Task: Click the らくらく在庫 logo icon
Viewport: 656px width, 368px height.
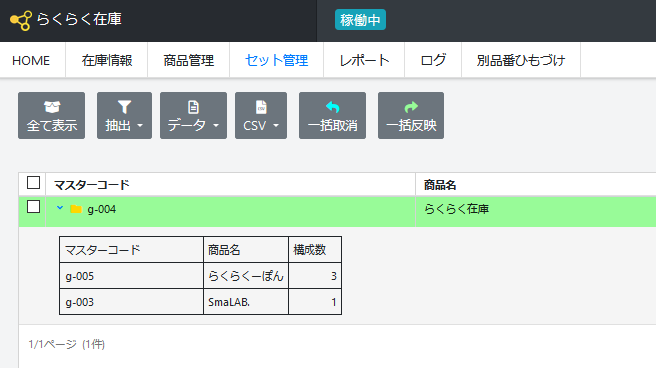Action: [21, 20]
